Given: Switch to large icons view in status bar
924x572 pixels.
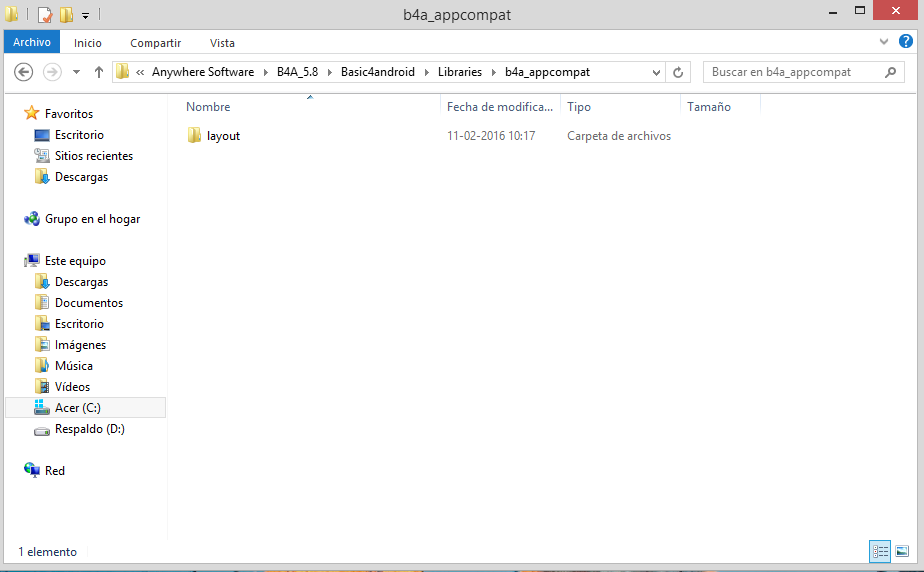Looking at the screenshot, I should 902,551.
